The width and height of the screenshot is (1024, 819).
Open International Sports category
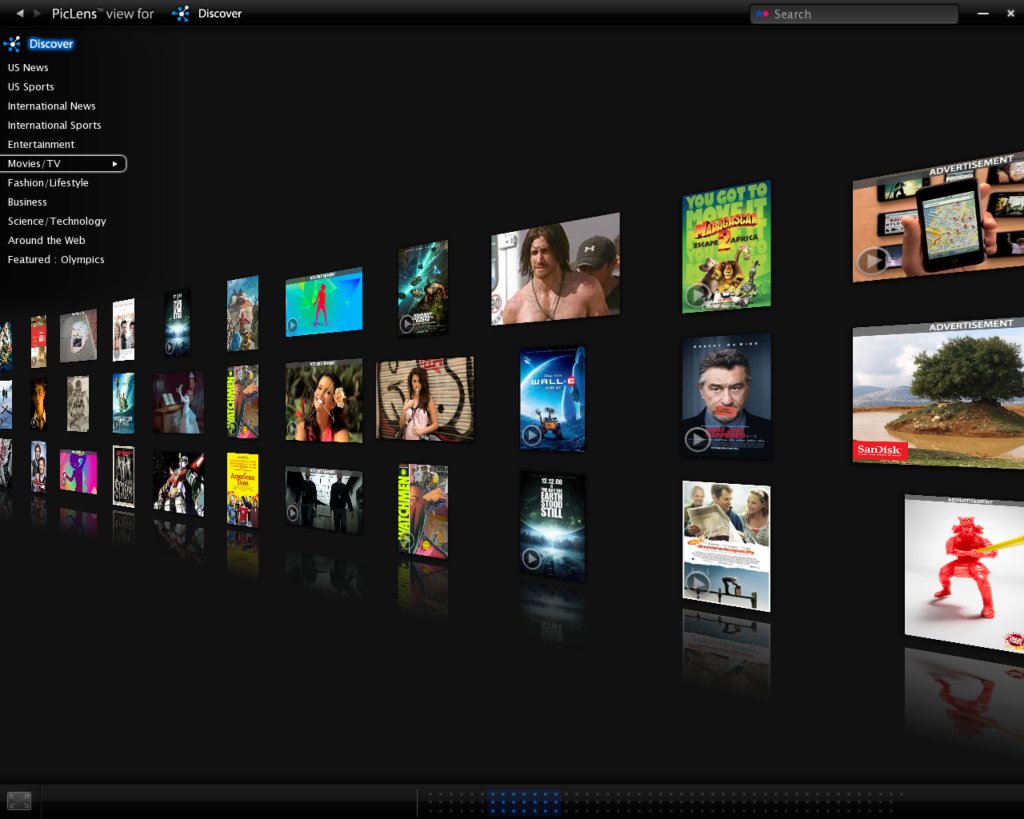[x=54, y=125]
